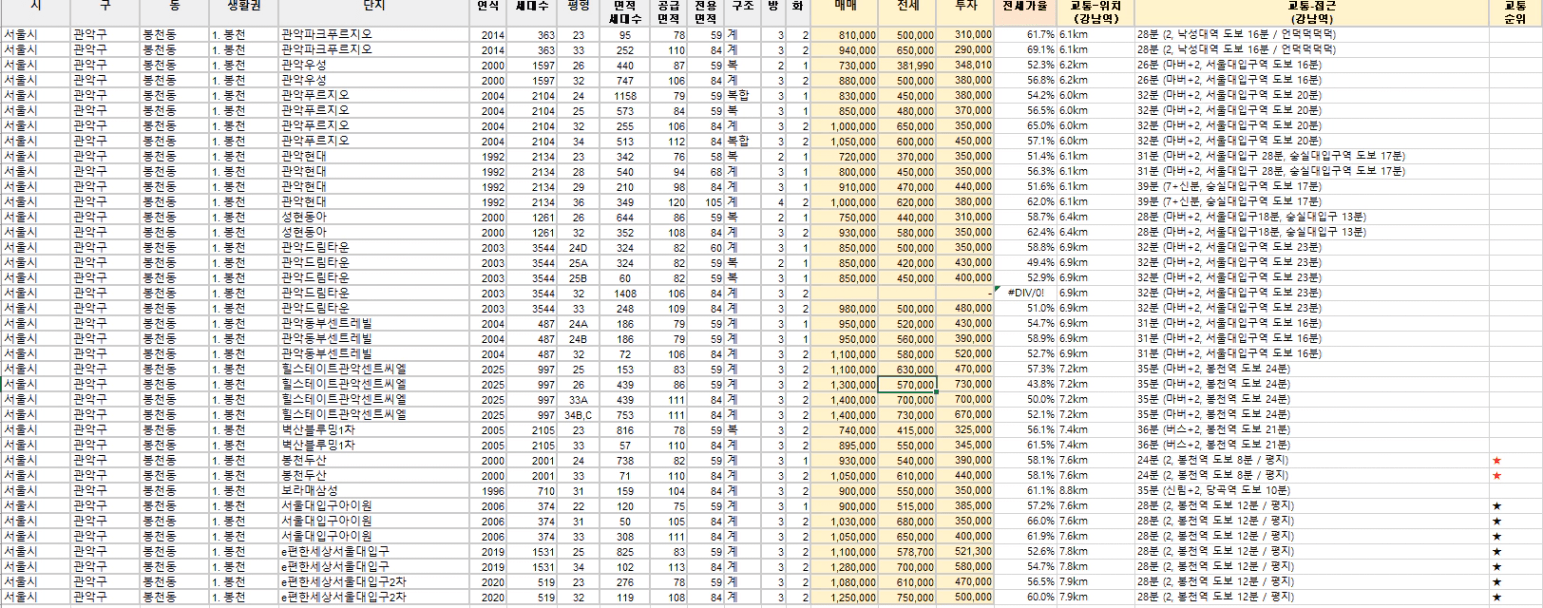This screenshot has height=608, width=1543.
Task: Select the 720,000 매매 price cell
Action: pos(845,156)
